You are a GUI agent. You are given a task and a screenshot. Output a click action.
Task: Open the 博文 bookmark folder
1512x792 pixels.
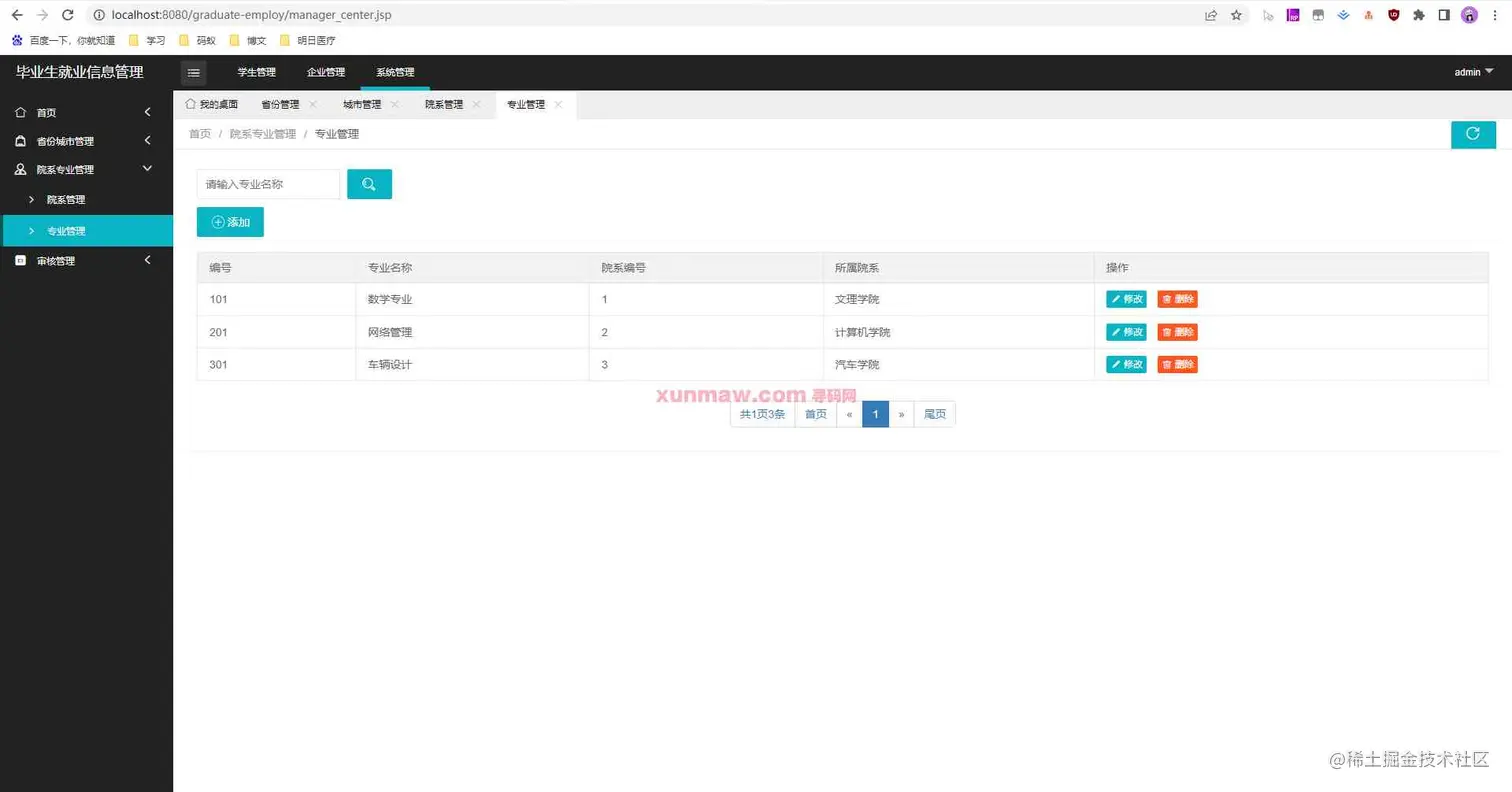point(248,41)
